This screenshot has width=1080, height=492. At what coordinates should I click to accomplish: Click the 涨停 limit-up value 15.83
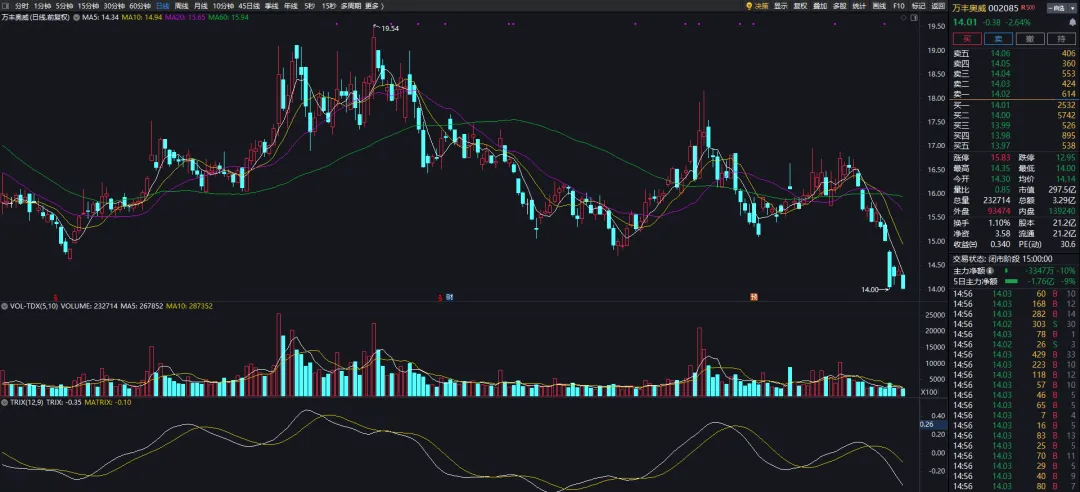[1000, 157]
